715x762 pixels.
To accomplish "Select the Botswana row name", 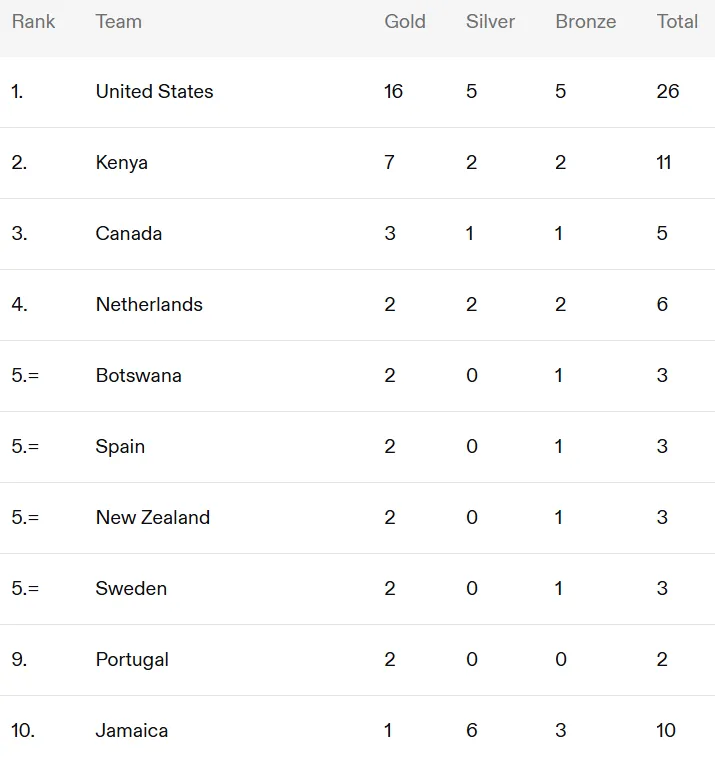I will point(139,375).
